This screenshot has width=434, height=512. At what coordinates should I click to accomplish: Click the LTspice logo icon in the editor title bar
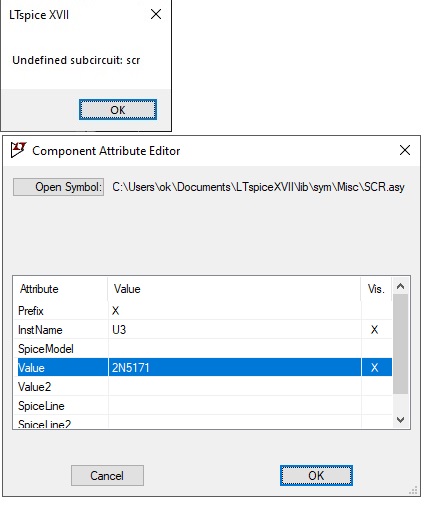pos(18,150)
